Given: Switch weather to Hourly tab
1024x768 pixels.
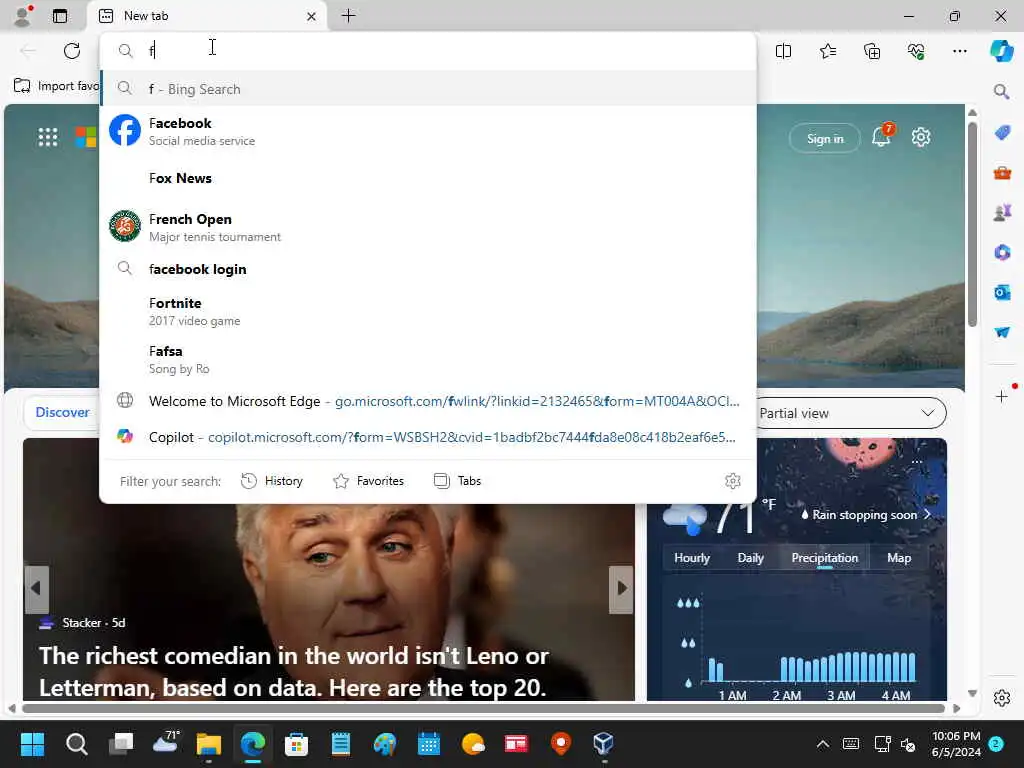Looking at the screenshot, I should pyautogui.click(x=692, y=558).
